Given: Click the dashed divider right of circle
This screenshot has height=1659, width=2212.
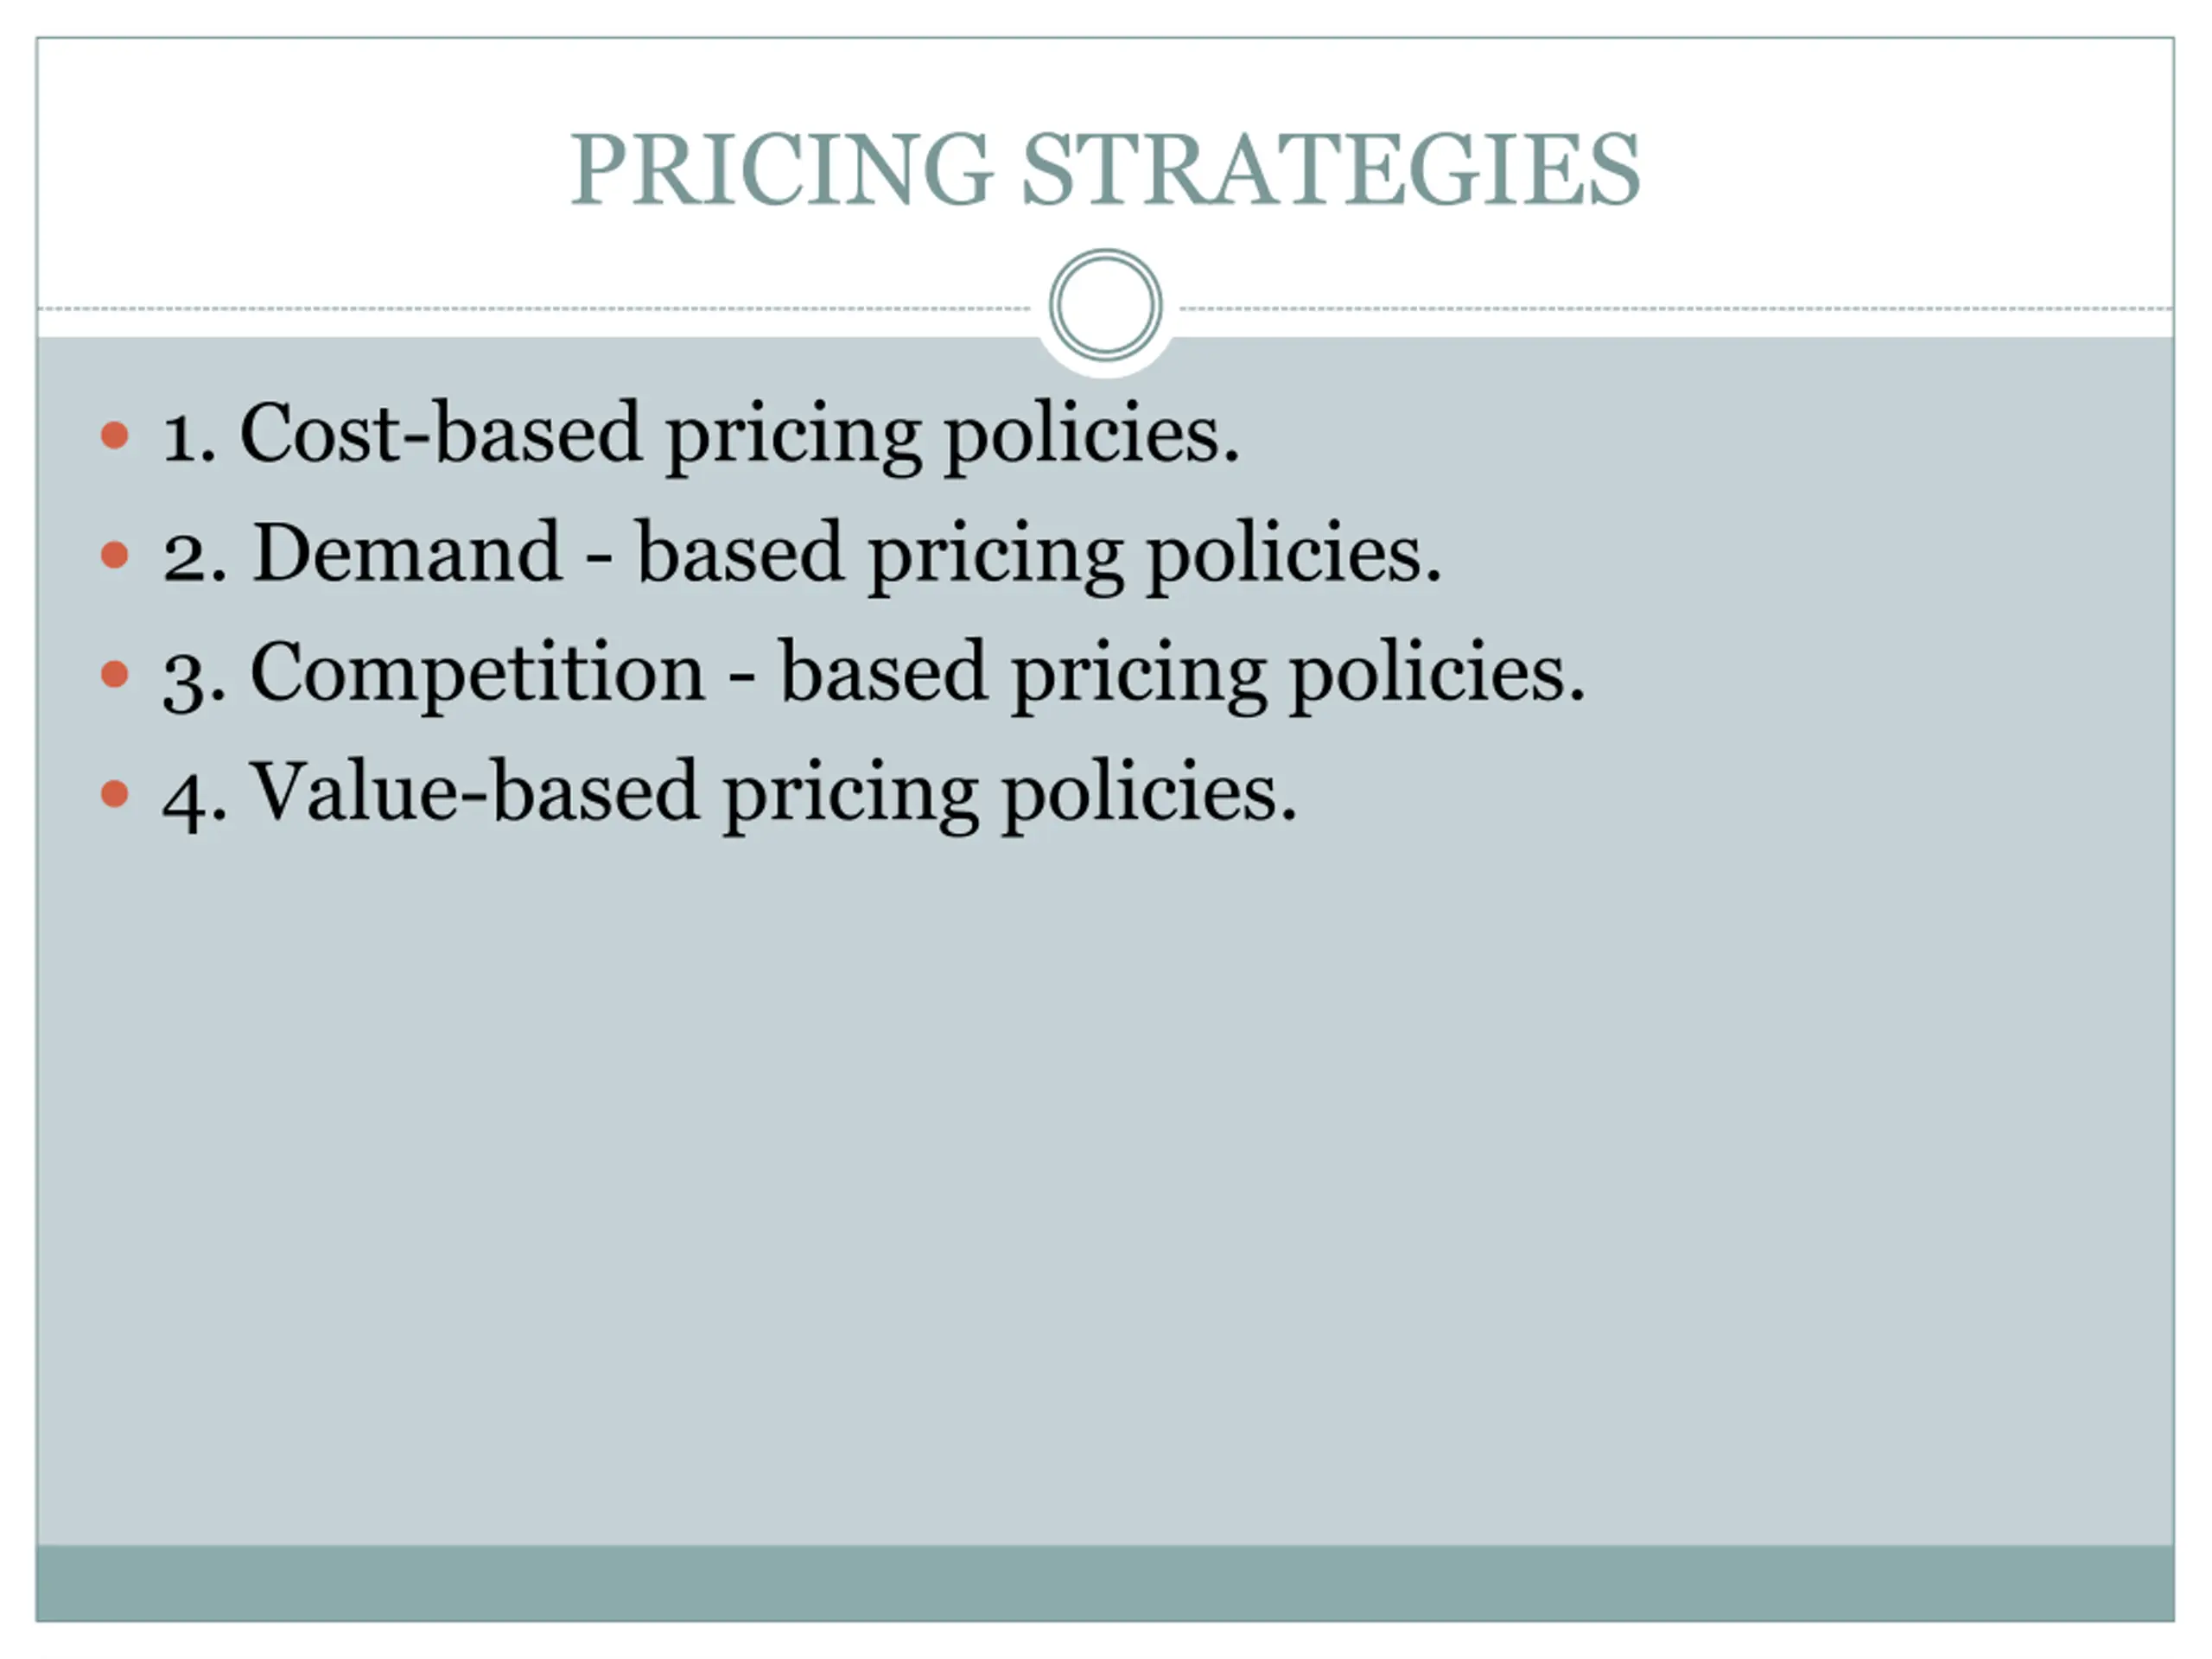Looking at the screenshot, I should tap(1677, 309).
